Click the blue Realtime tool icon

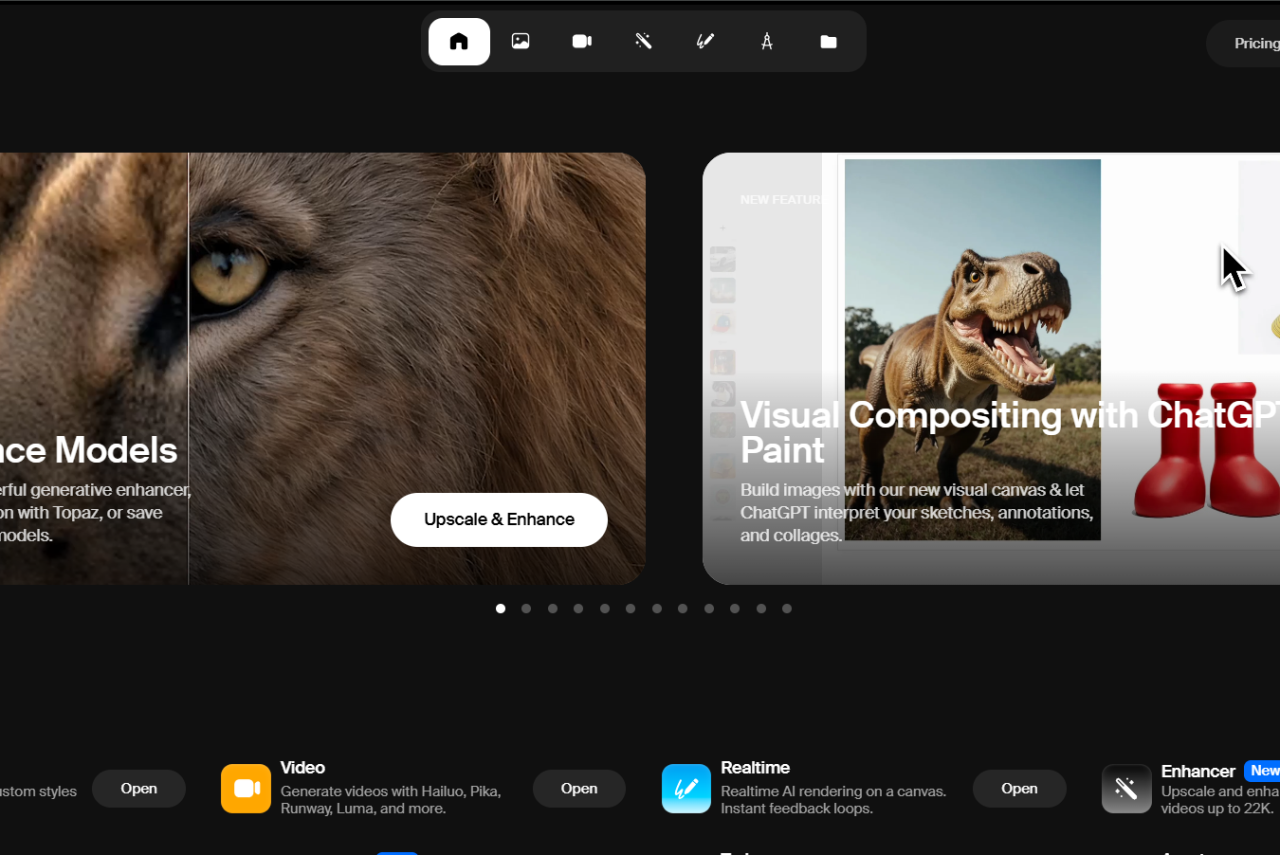[686, 789]
